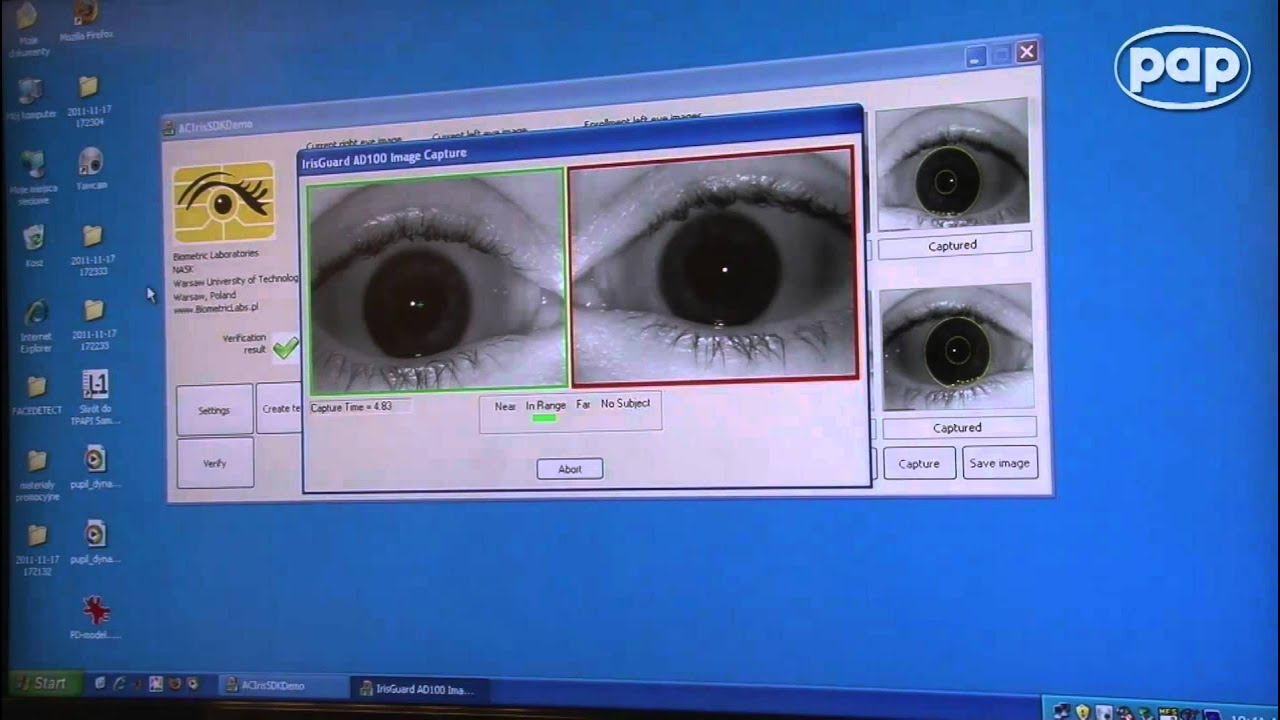Select the PD-model desktop icon
1280x720 pixels.
point(96,617)
